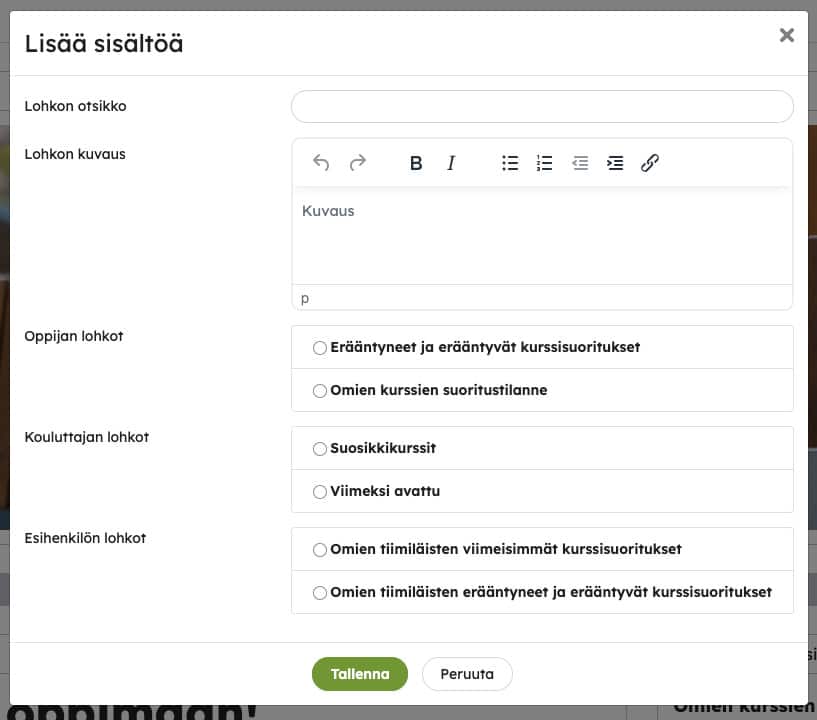This screenshot has height=720, width=817.
Task: Select Omien tiimiläisten viimeisimmät kurssisuoritukset
Action: pos(319,550)
